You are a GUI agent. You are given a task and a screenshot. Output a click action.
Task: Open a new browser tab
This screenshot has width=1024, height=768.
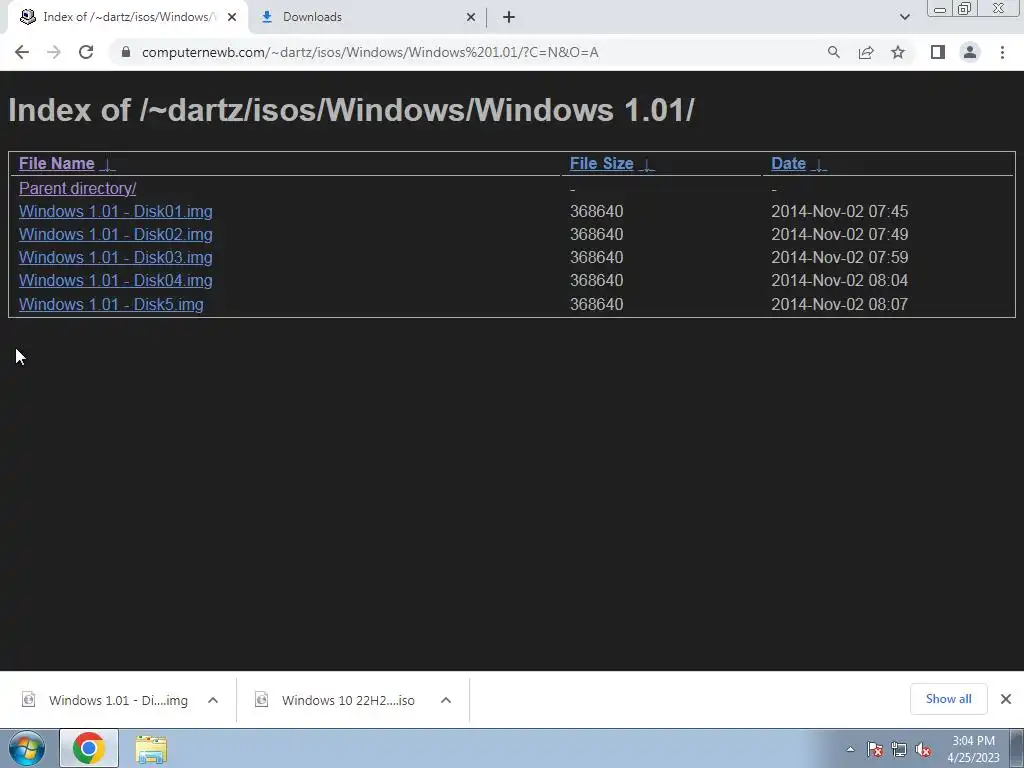pyautogui.click(x=509, y=17)
